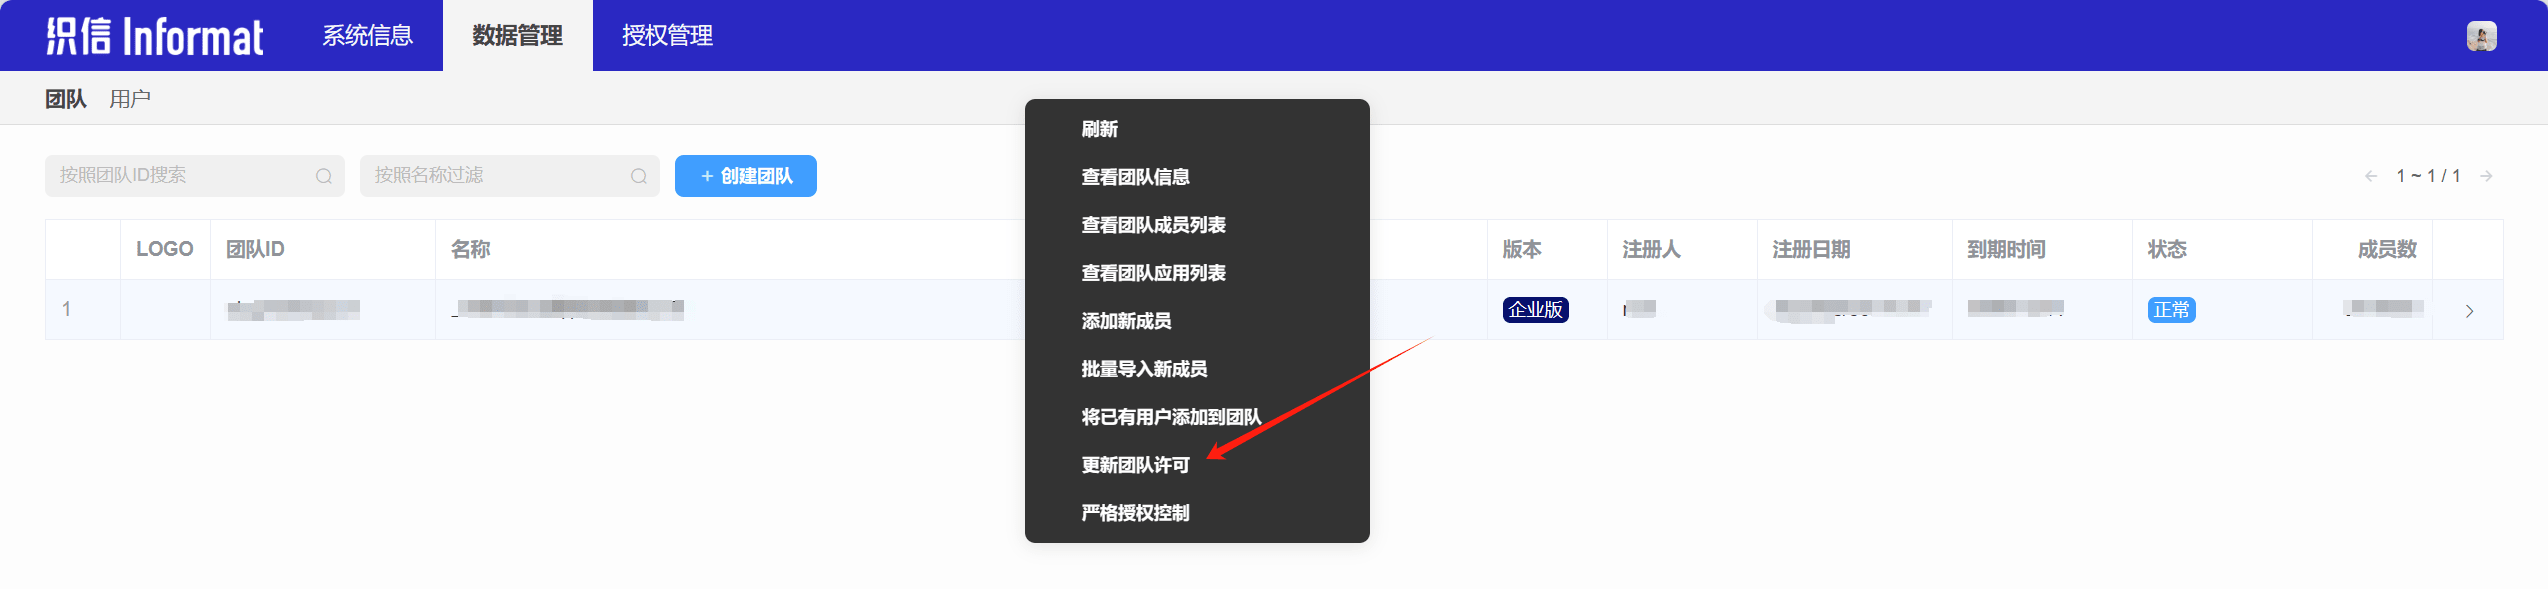
Task: Go to next page arrow
Action: (2486, 176)
